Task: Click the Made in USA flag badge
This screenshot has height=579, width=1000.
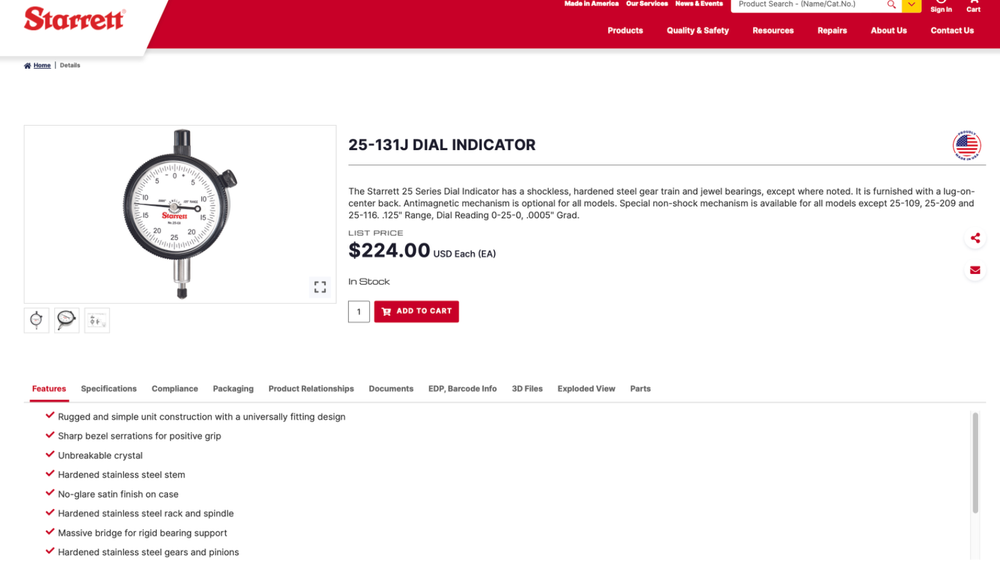Action: tap(966, 146)
